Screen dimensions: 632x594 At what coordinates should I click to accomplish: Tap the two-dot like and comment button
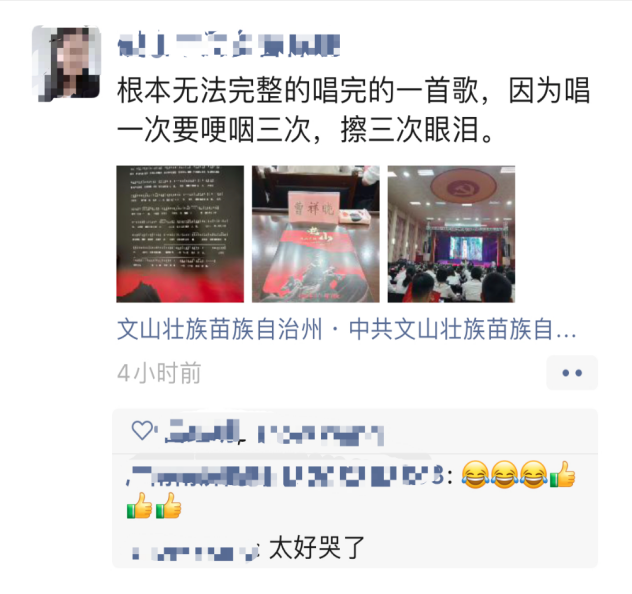(x=572, y=373)
